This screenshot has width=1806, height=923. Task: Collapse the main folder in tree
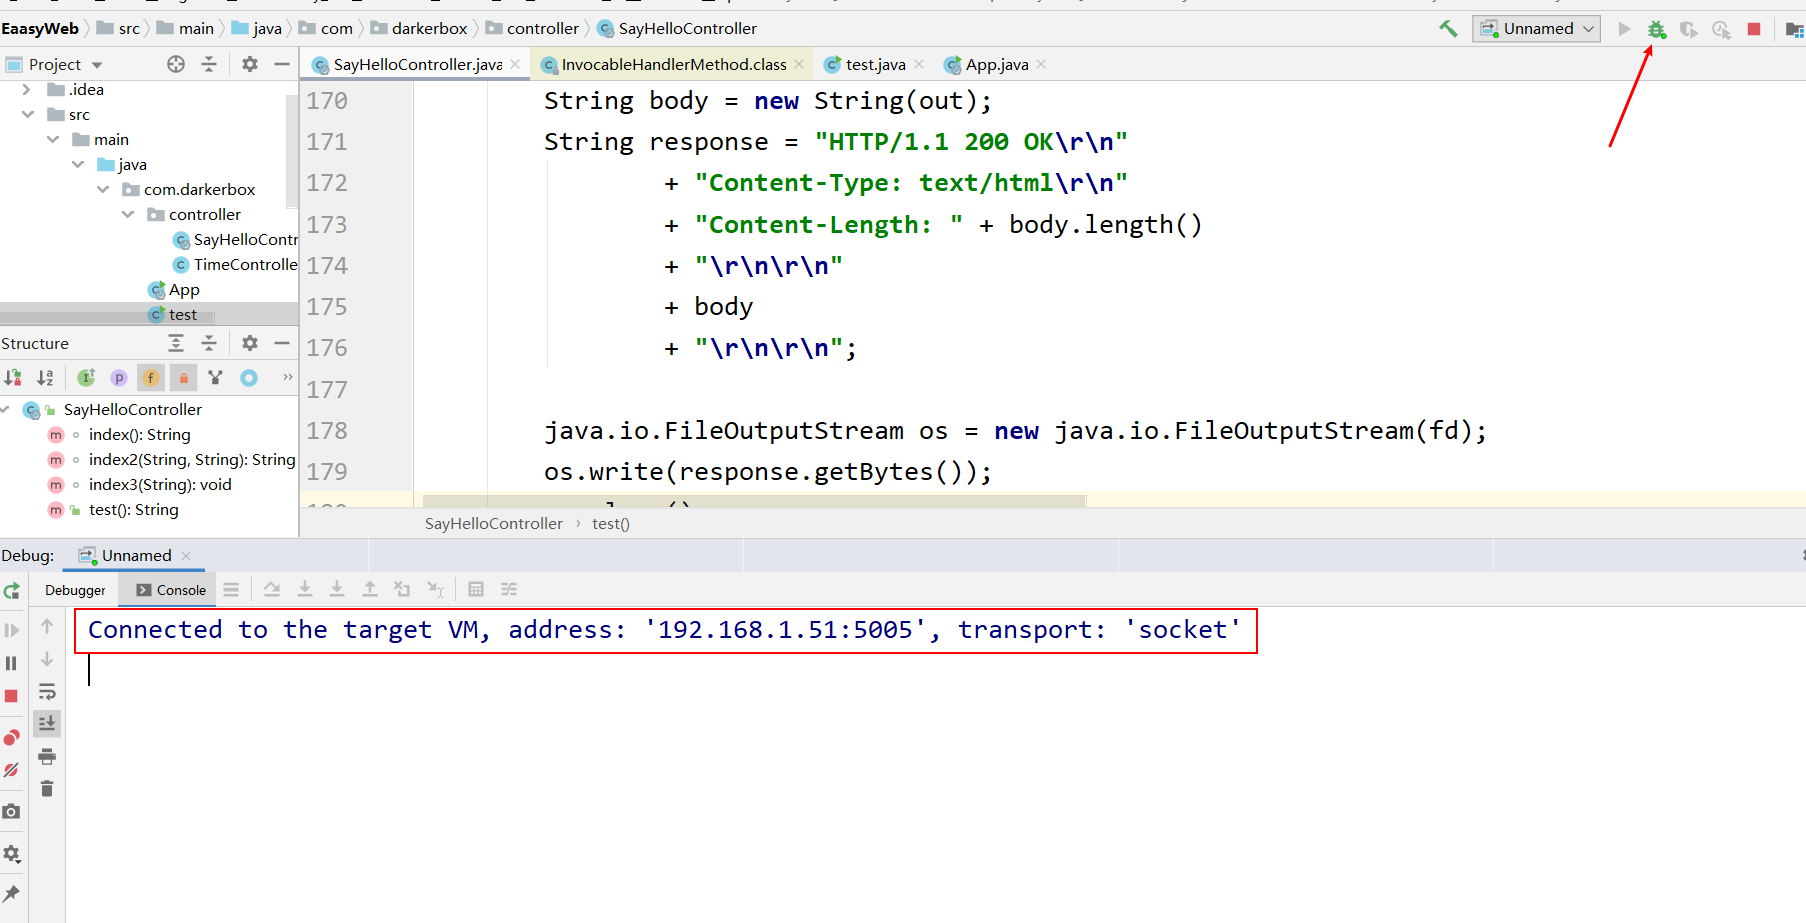point(52,139)
